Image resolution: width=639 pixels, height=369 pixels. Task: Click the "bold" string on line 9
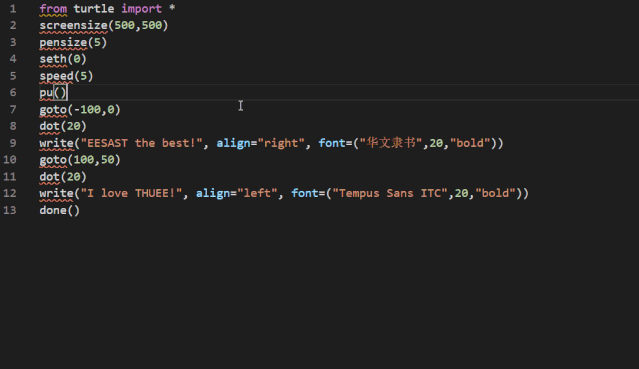470,143
